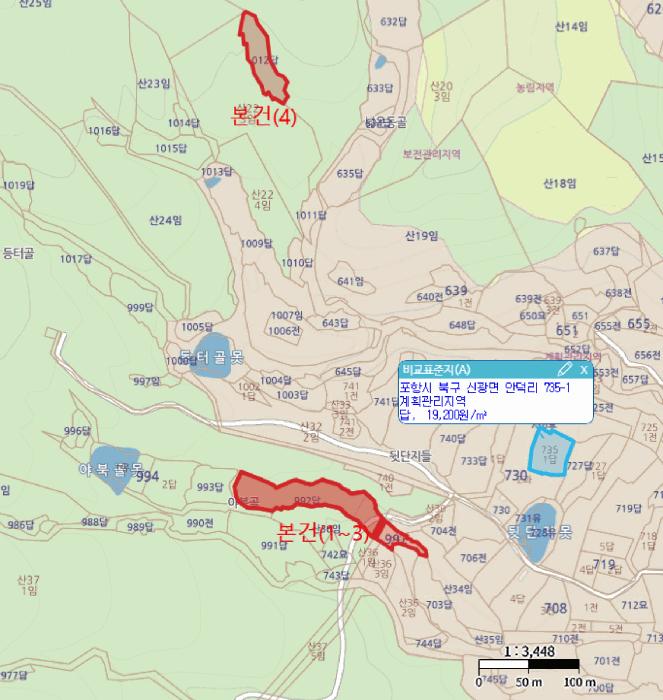Select parcel label 635답
Viewport: 663px width, 700px height.
point(350,173)
